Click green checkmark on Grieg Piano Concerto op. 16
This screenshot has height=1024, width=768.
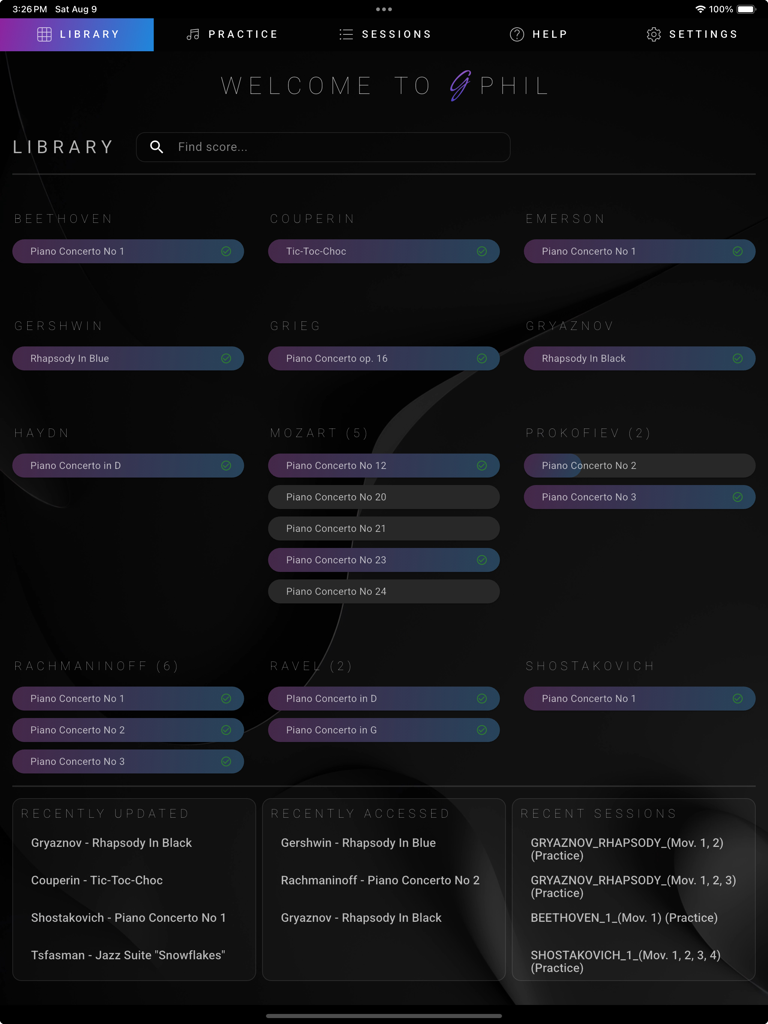click(x=482, y=359)
